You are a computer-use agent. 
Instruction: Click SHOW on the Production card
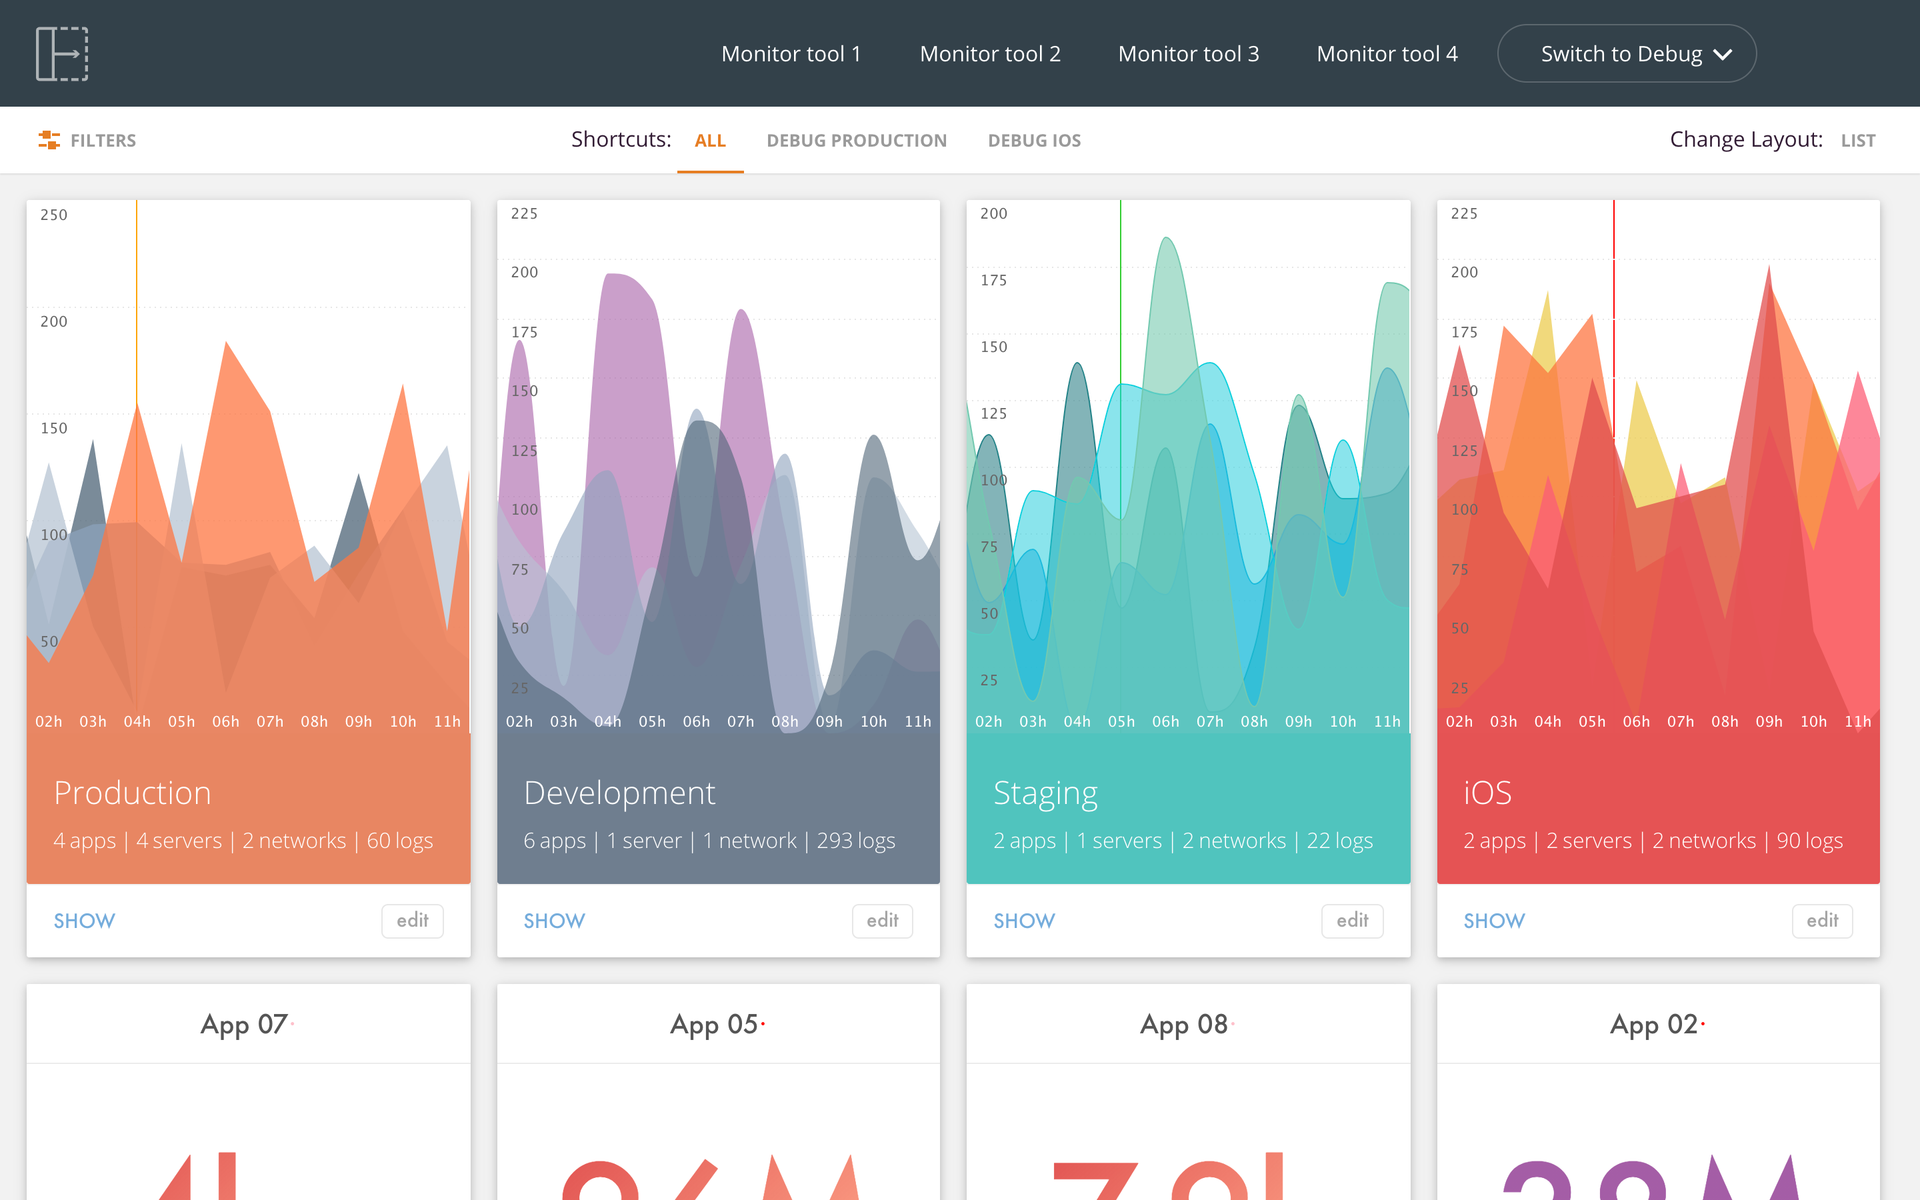click(84, 921)
